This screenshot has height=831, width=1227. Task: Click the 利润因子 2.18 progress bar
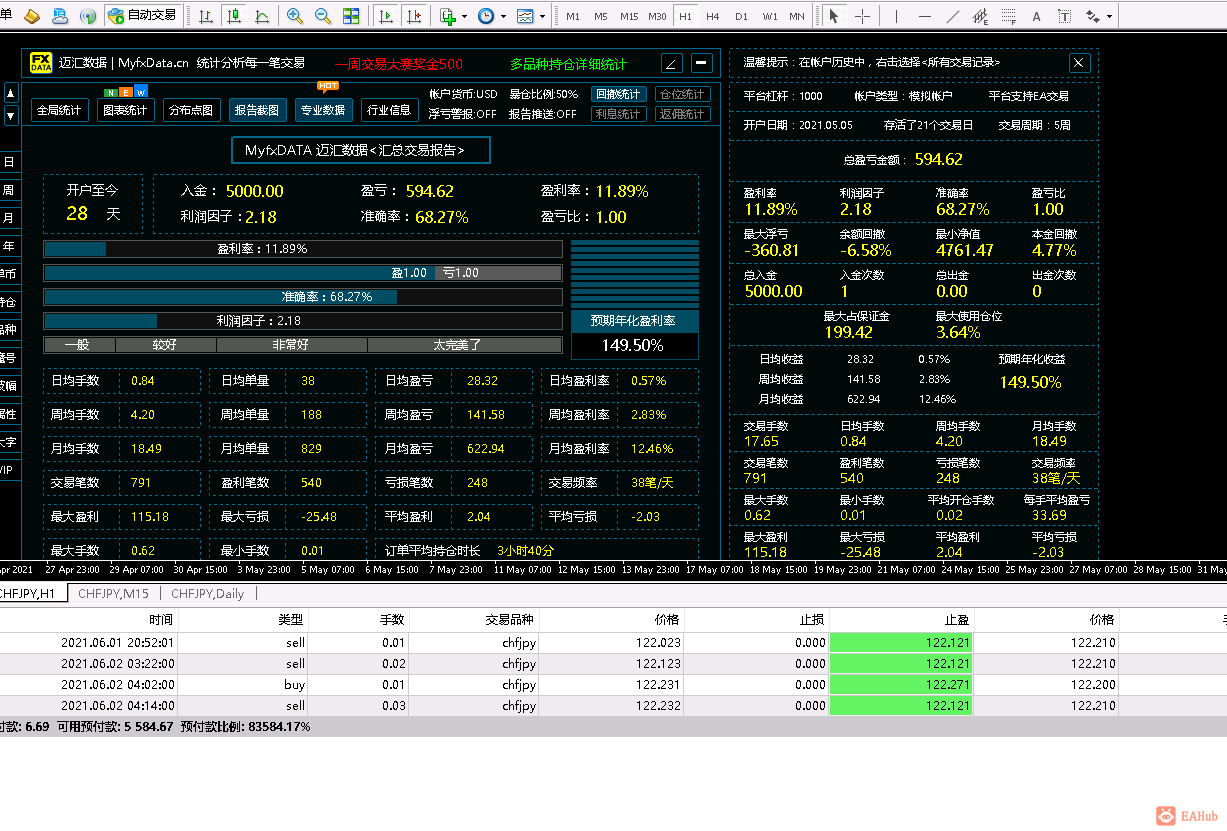click(x=303, y=321)
